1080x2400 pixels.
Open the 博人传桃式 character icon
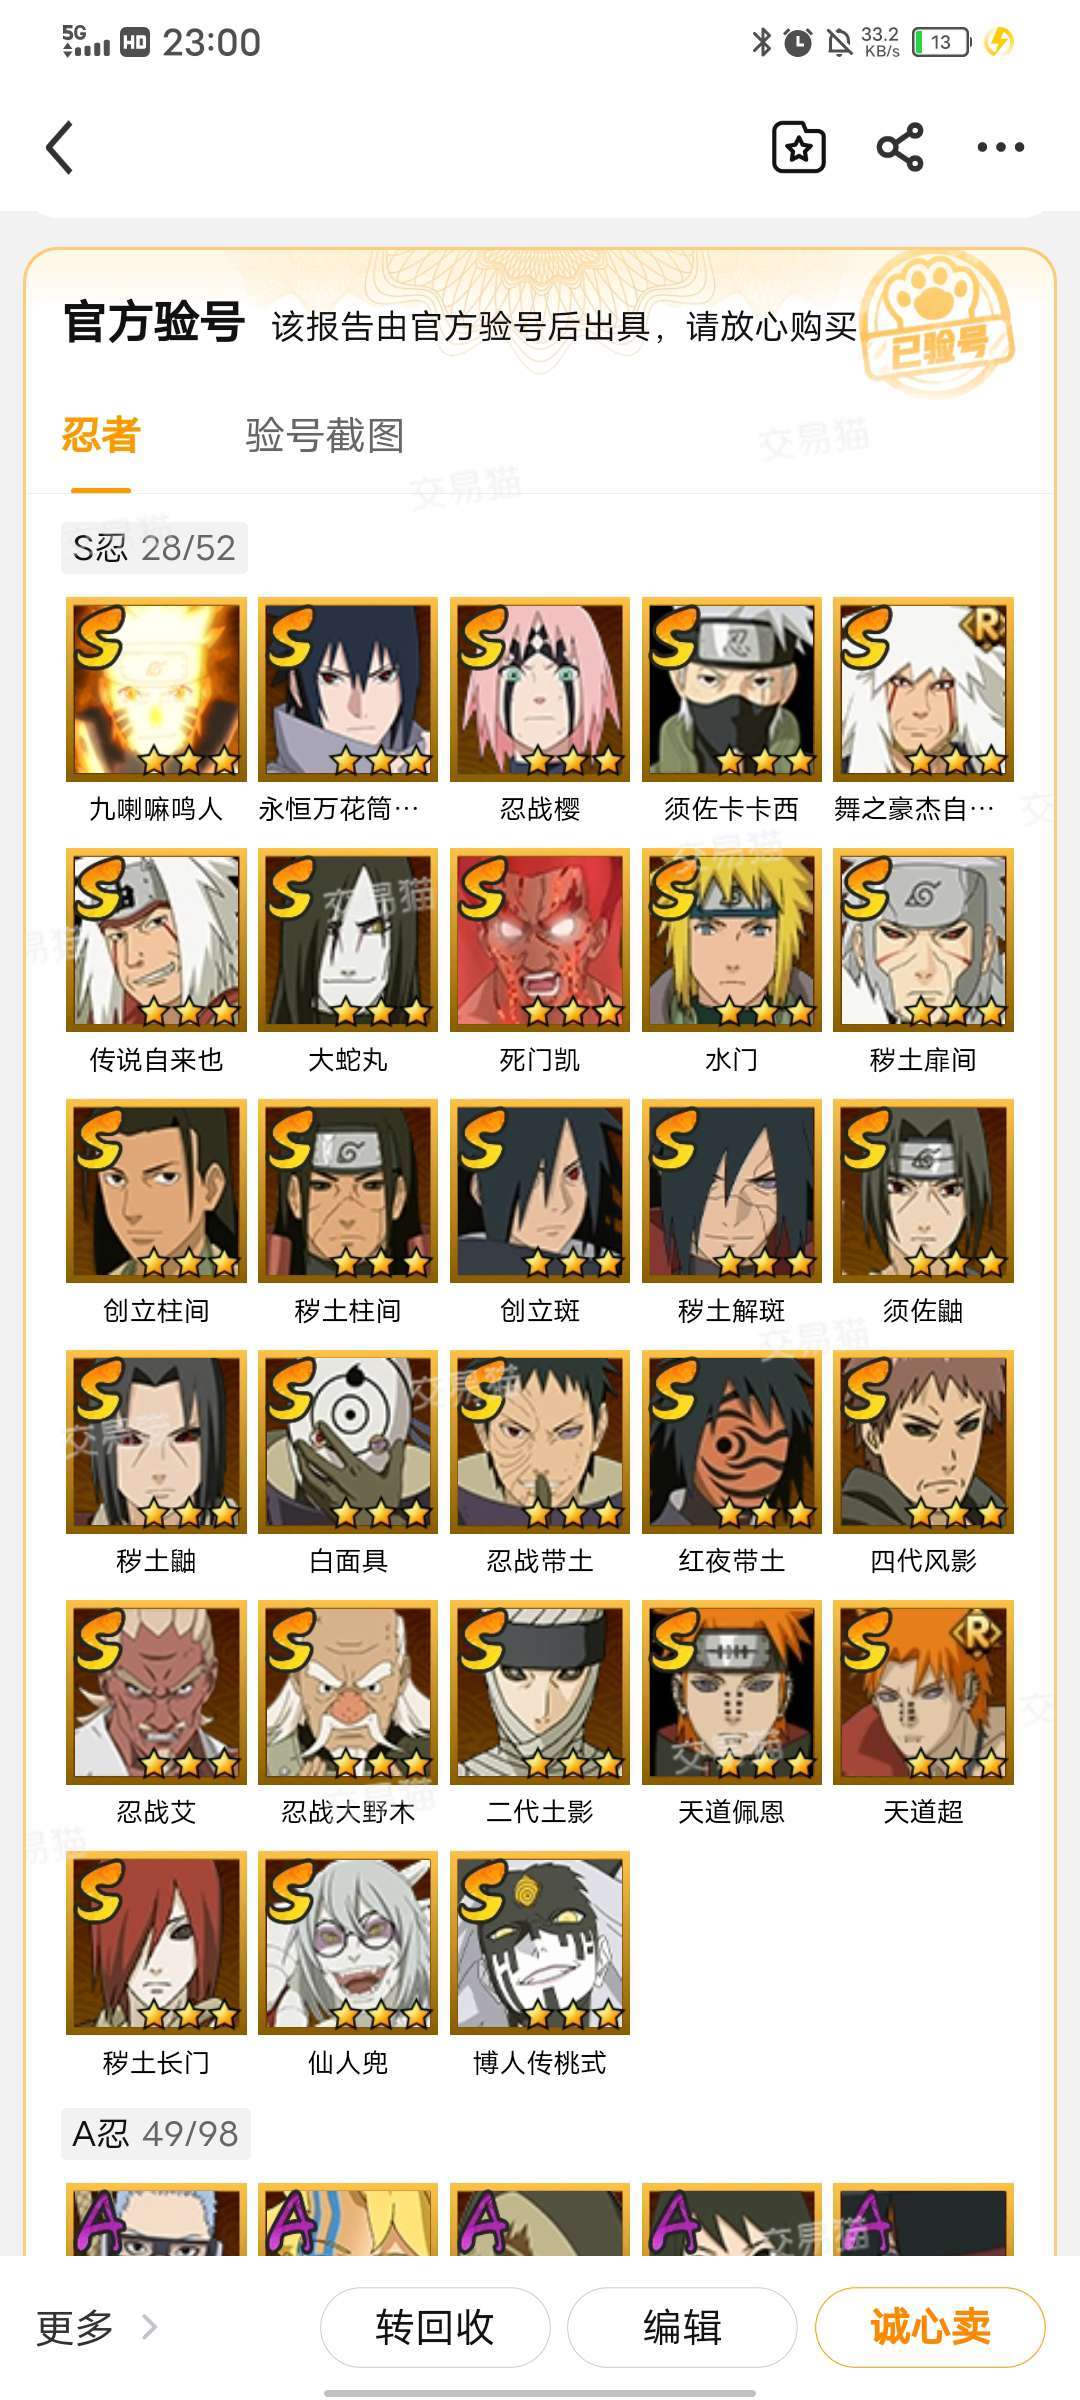(540, 1943)
